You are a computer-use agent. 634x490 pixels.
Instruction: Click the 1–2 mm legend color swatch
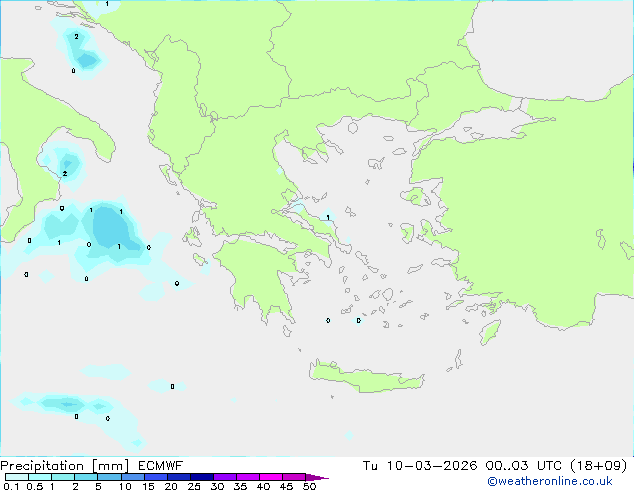pos(63,477)
